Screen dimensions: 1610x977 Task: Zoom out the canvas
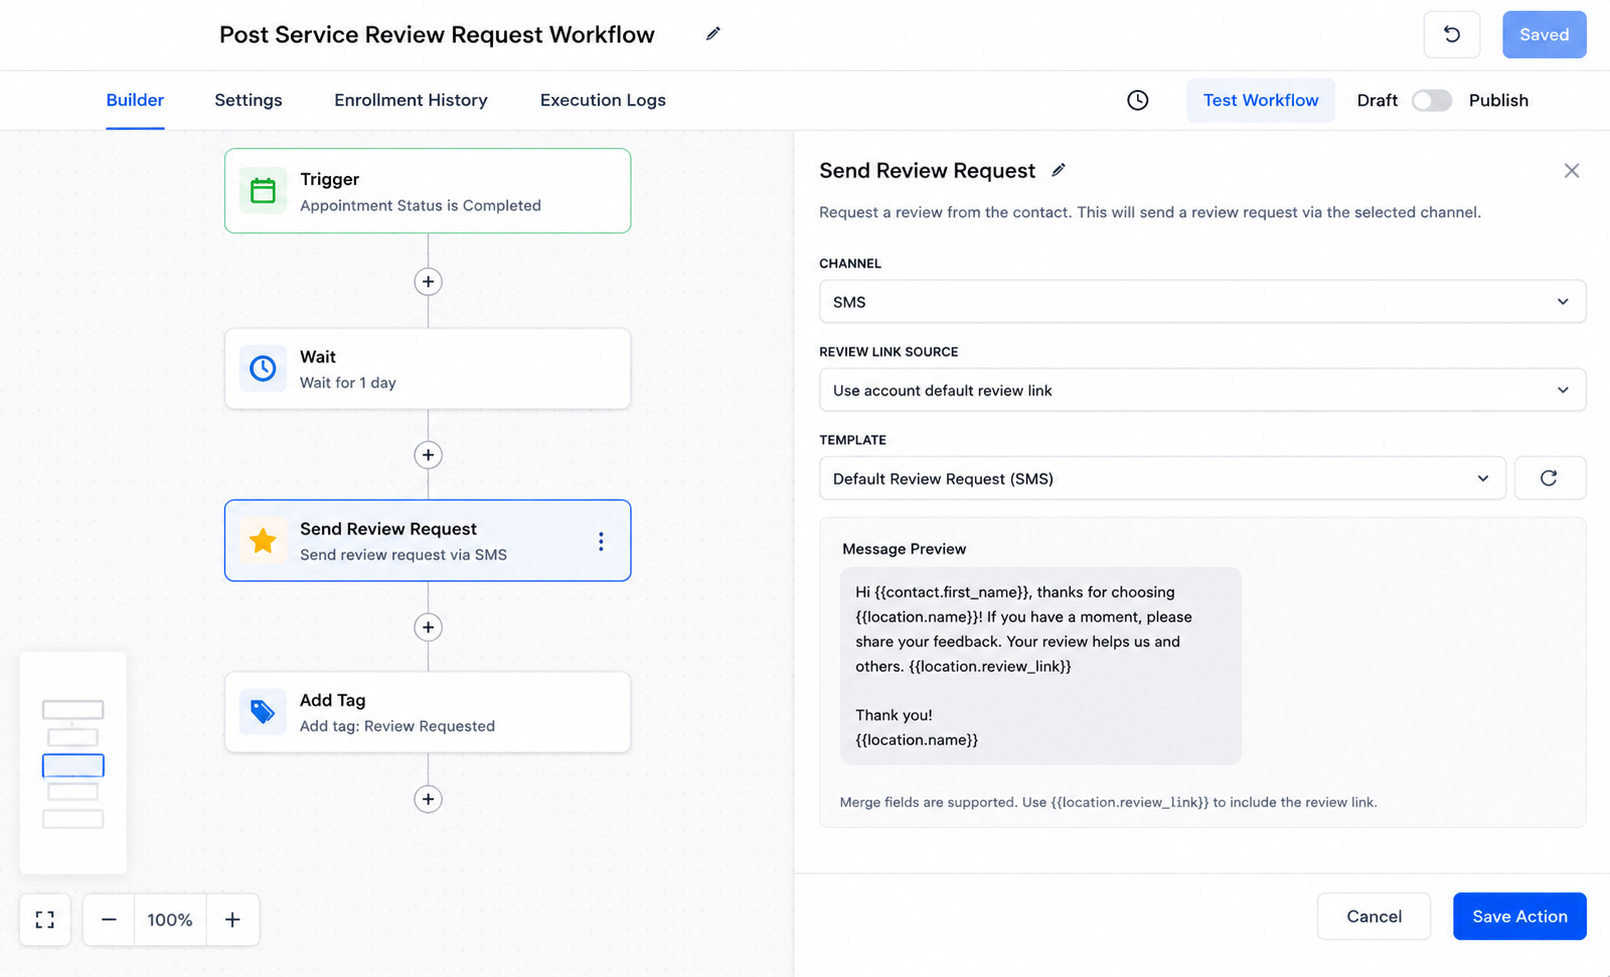pyautogui.click(x=109, y=919)
